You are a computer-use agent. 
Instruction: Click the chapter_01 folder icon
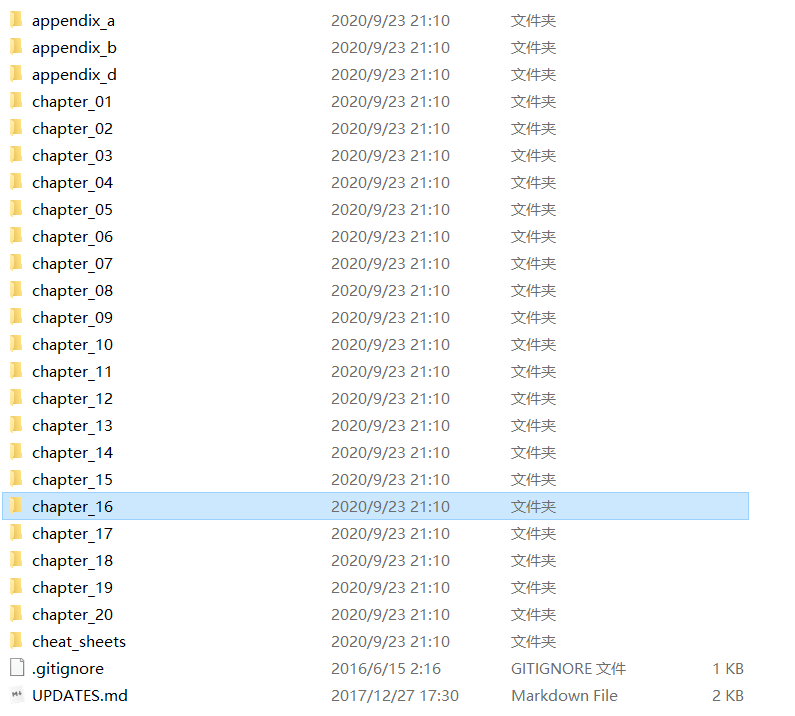pos(17,101)
